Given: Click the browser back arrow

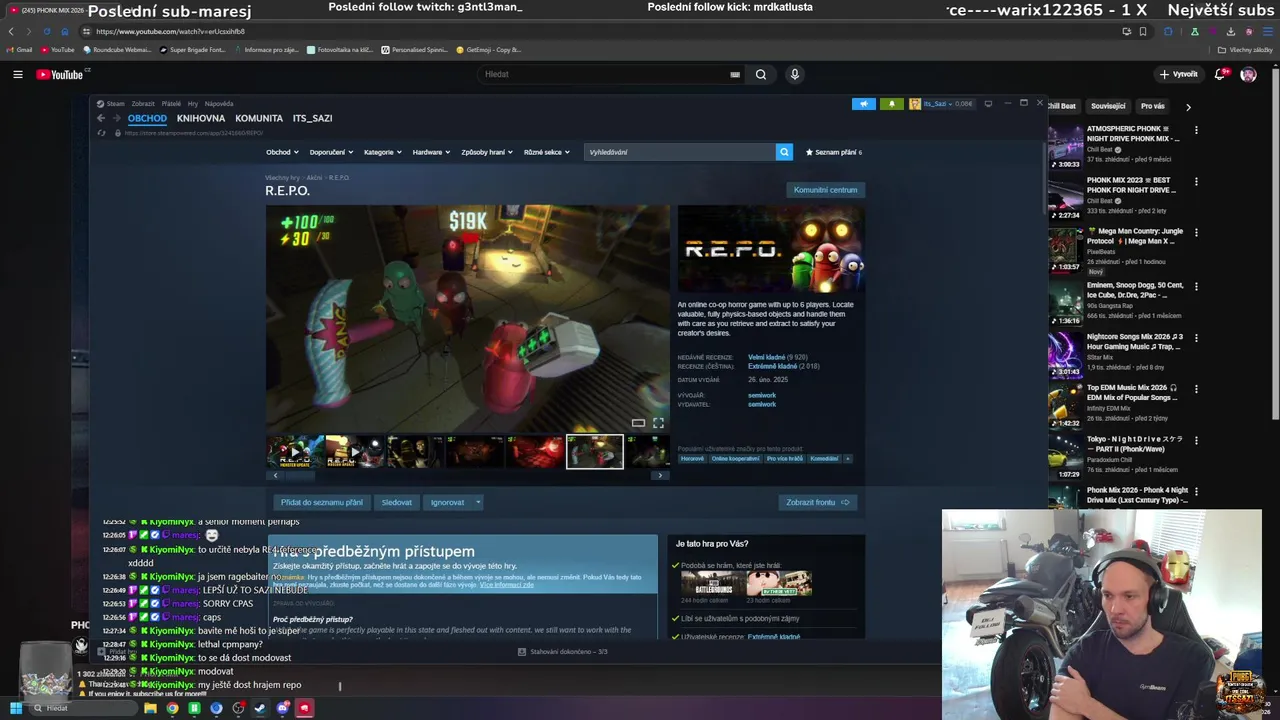Looking at the screenshot, I should click(x=11, y=31).
